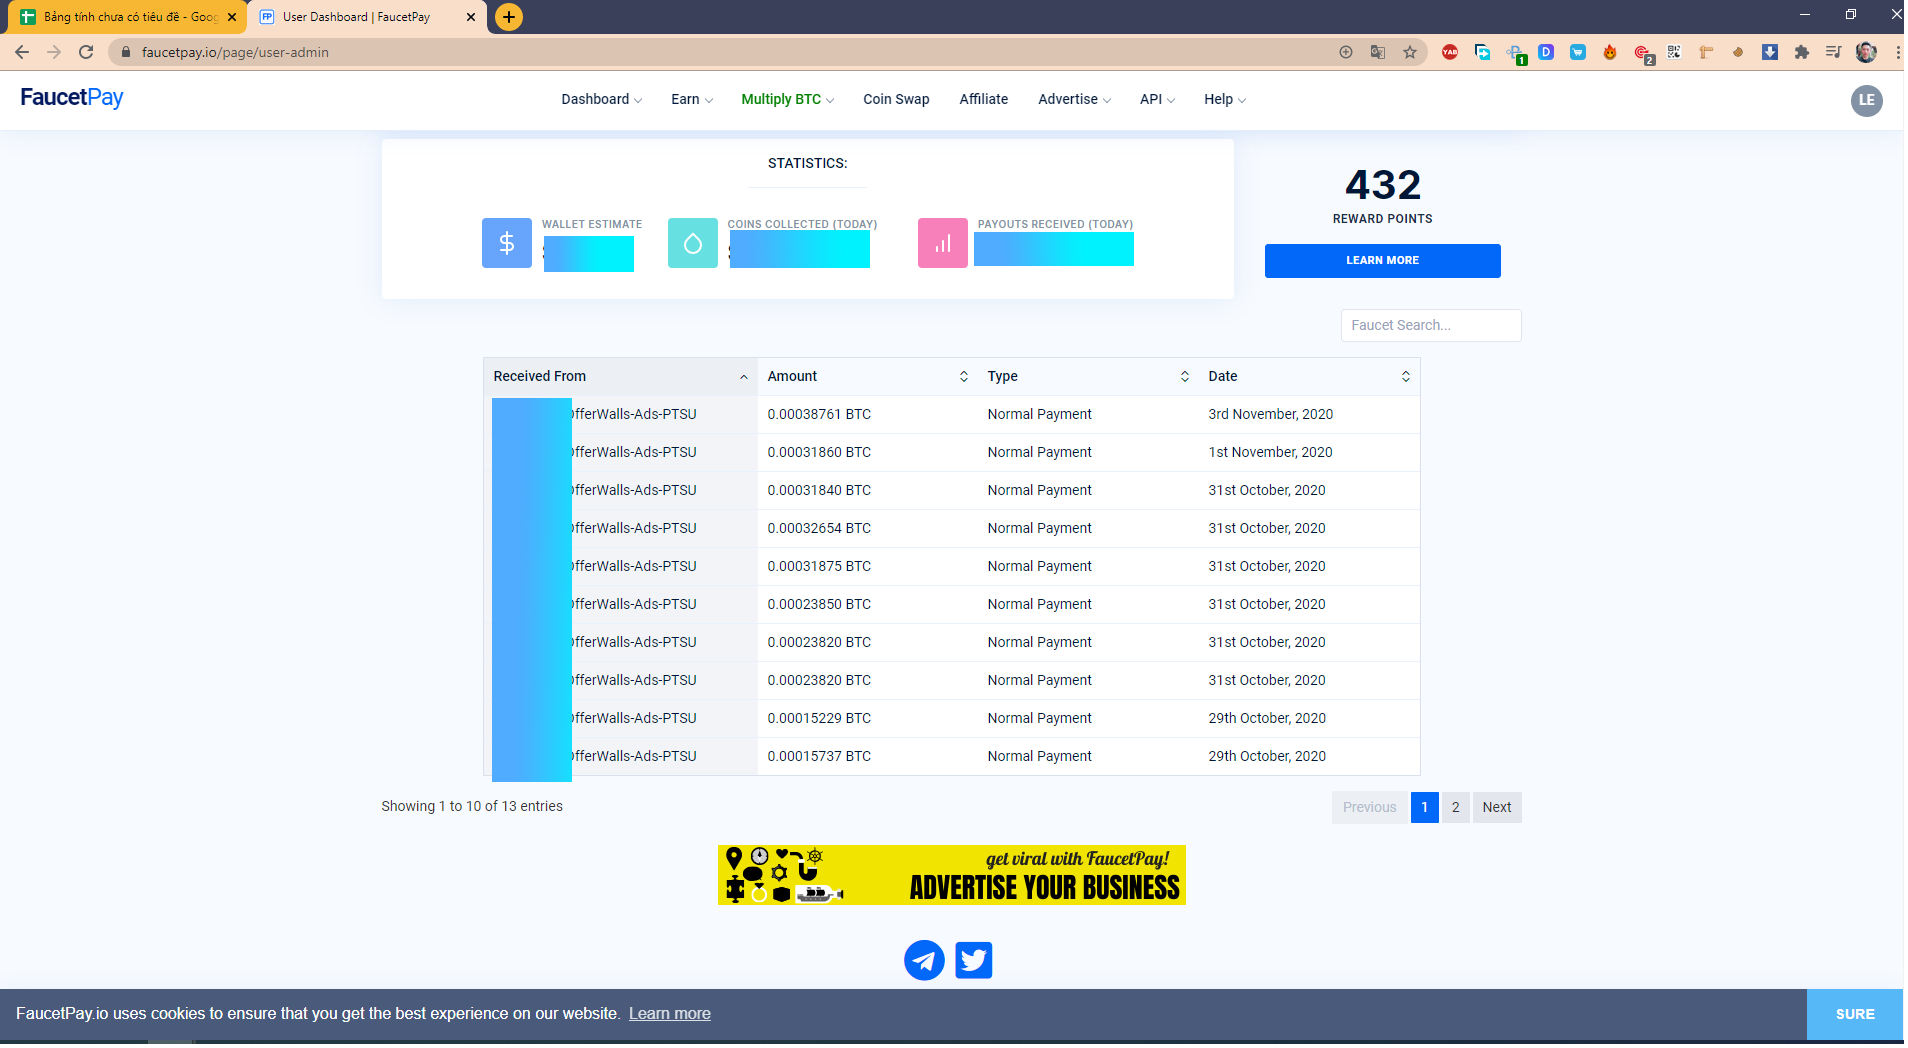Viewport: 1908px width, 1048px height.
Task: Sort table by Received From column
Action: (x=620, y=376)
